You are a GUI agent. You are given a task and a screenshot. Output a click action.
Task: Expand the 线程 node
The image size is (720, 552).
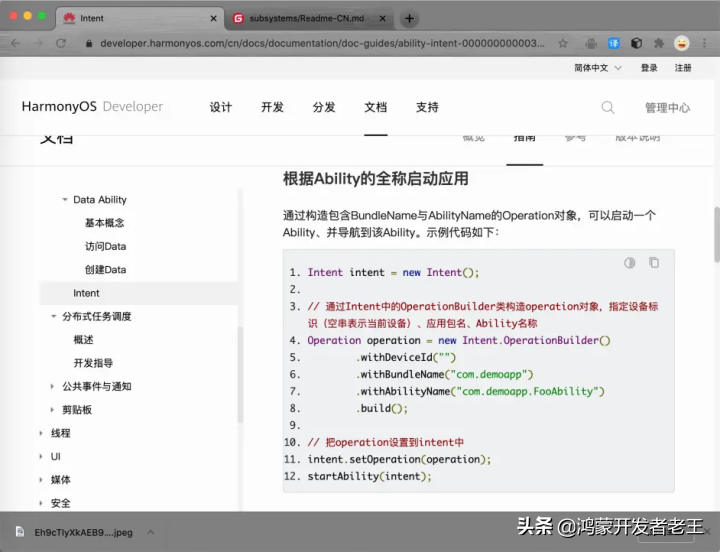tap(41, 433)
